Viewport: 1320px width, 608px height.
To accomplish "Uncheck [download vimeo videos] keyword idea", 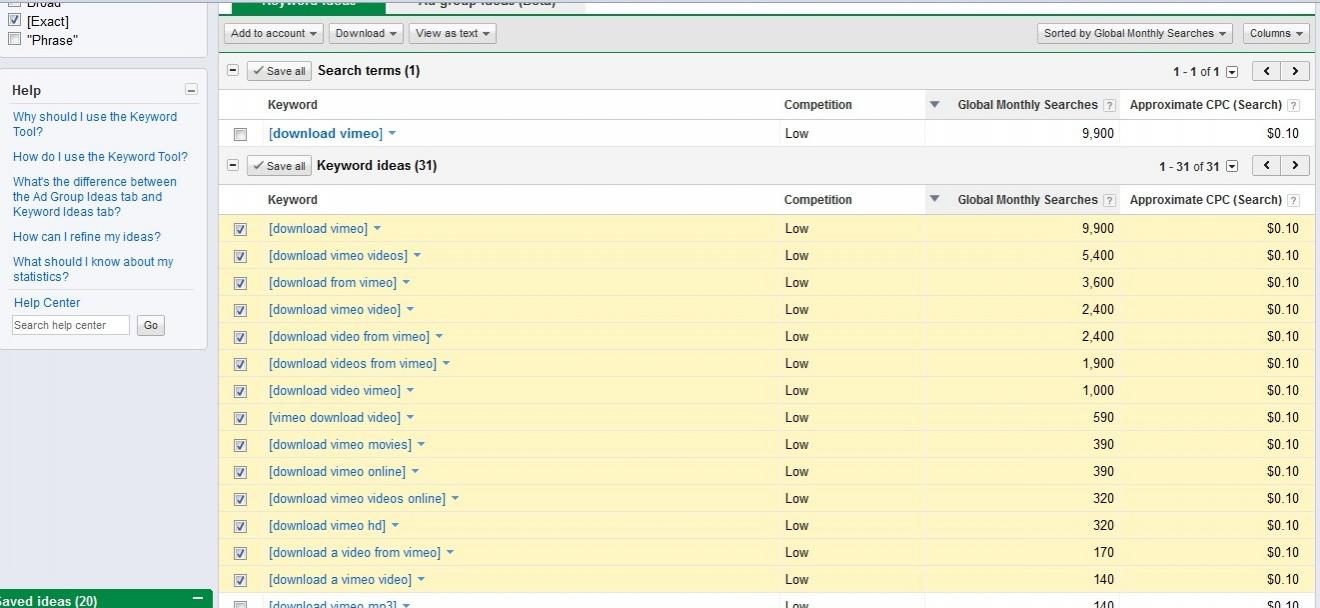I will (240, 256).
